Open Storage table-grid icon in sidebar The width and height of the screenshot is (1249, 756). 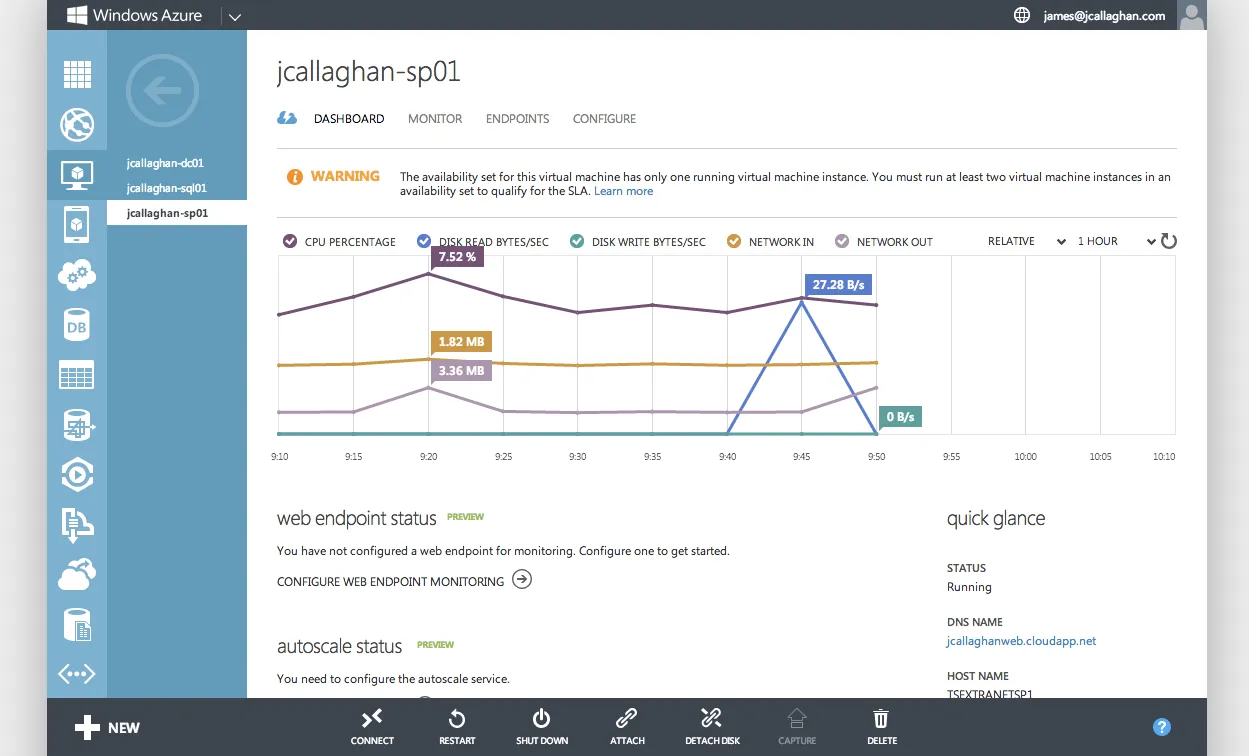(77, 375)
